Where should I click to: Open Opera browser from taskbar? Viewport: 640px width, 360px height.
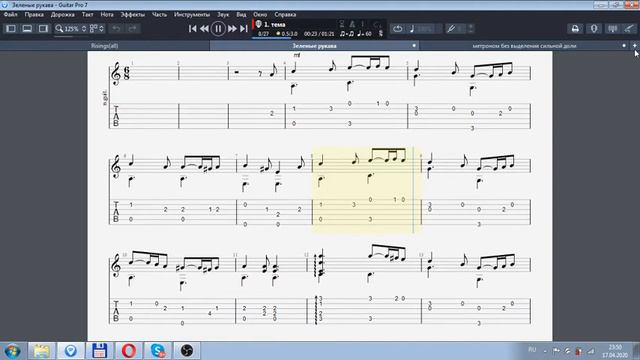click(x=129, y=351)
